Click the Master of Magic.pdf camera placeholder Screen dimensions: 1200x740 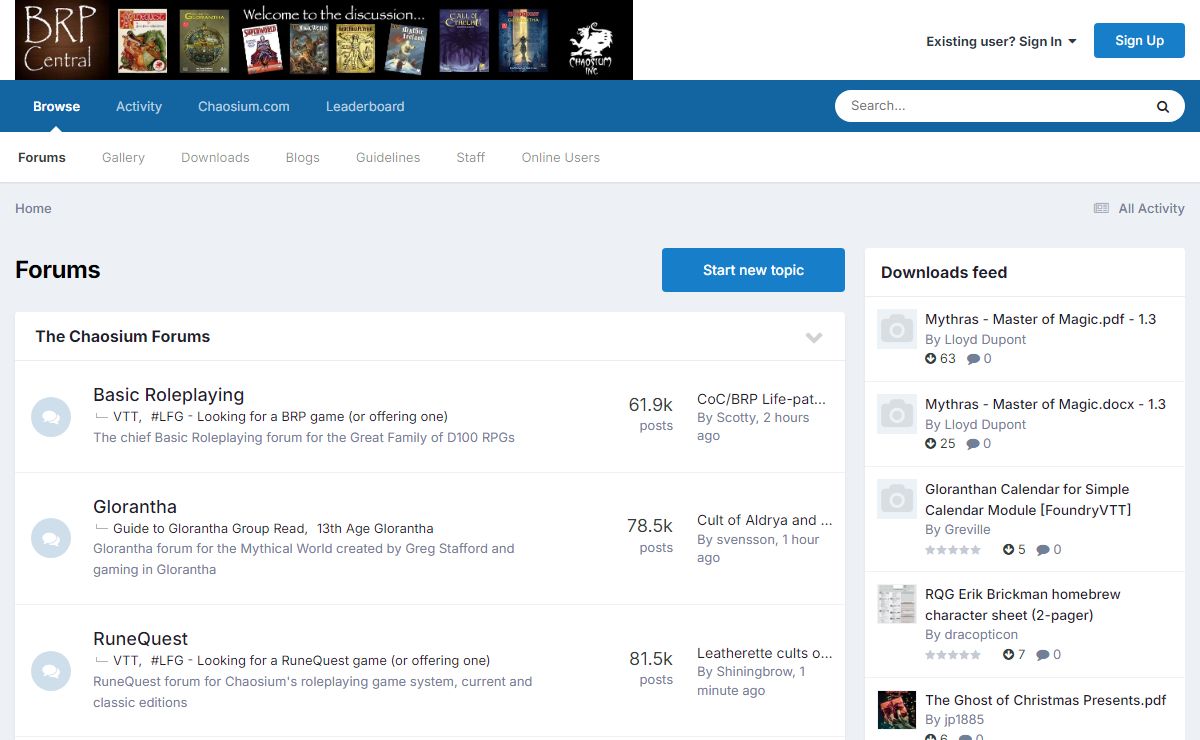897,329
